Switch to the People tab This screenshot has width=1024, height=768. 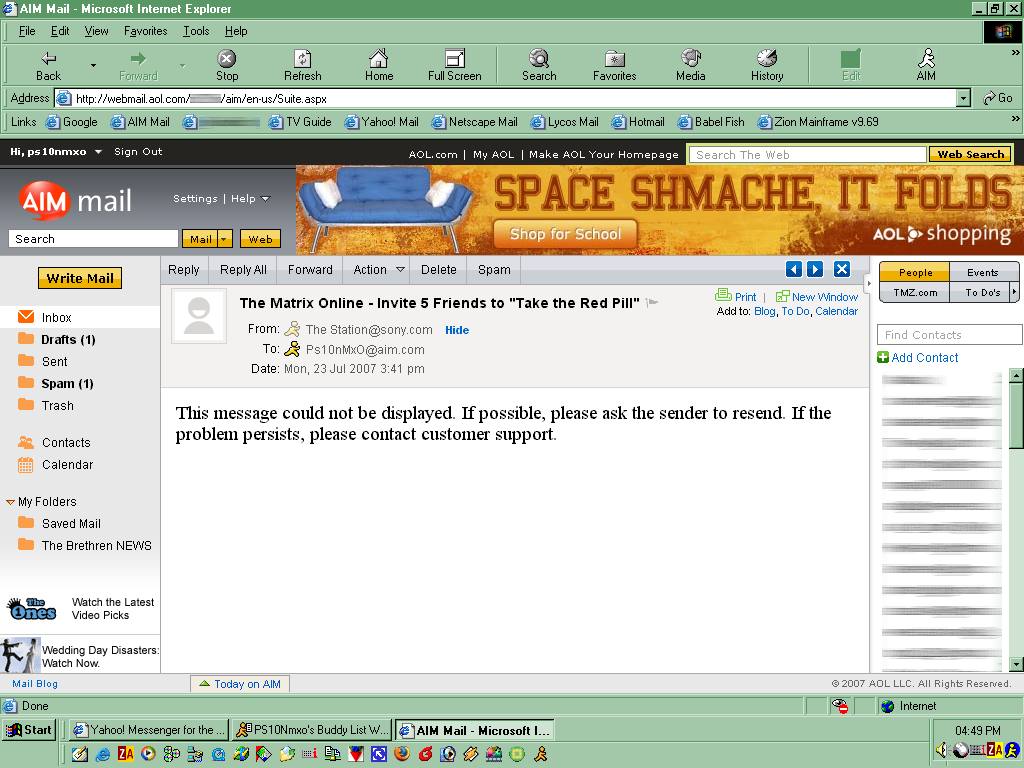coord(915,272)
